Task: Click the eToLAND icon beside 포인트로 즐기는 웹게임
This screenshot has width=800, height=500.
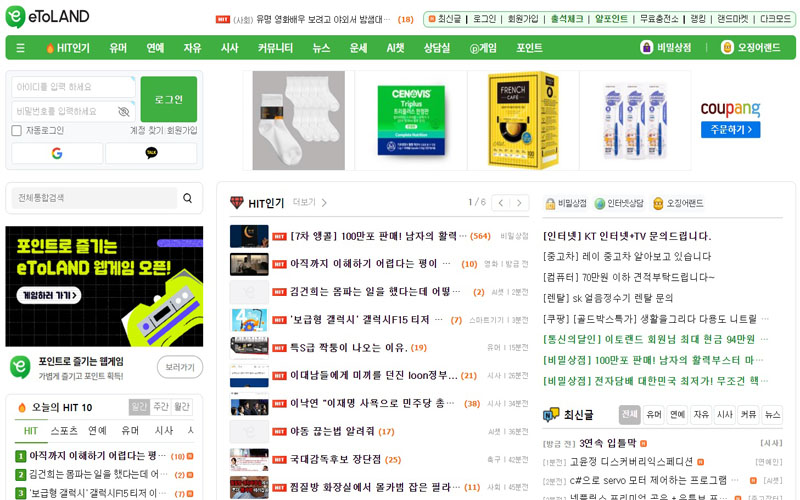Action: (20, 367)
